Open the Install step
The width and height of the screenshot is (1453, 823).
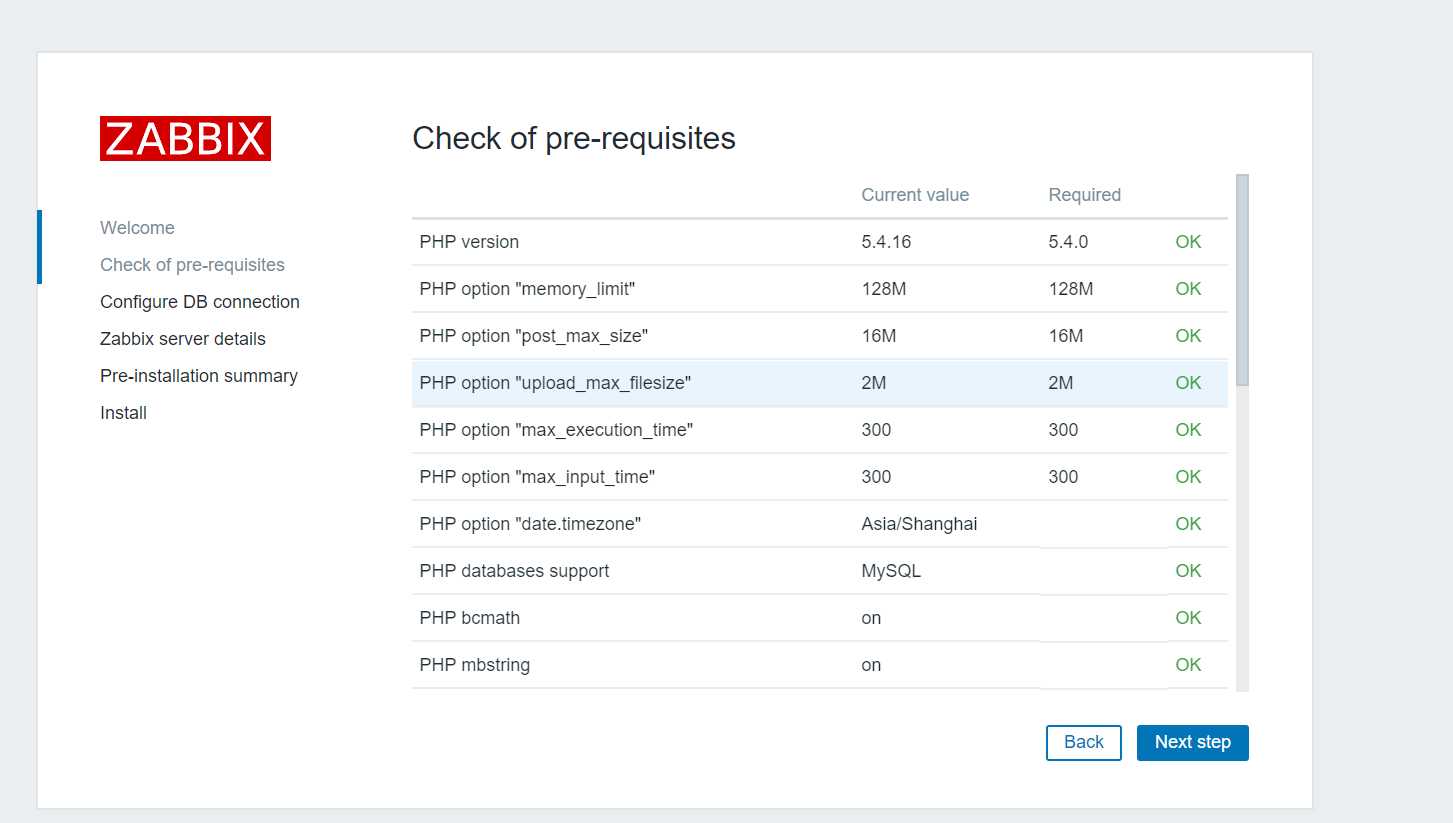point(123,413)
